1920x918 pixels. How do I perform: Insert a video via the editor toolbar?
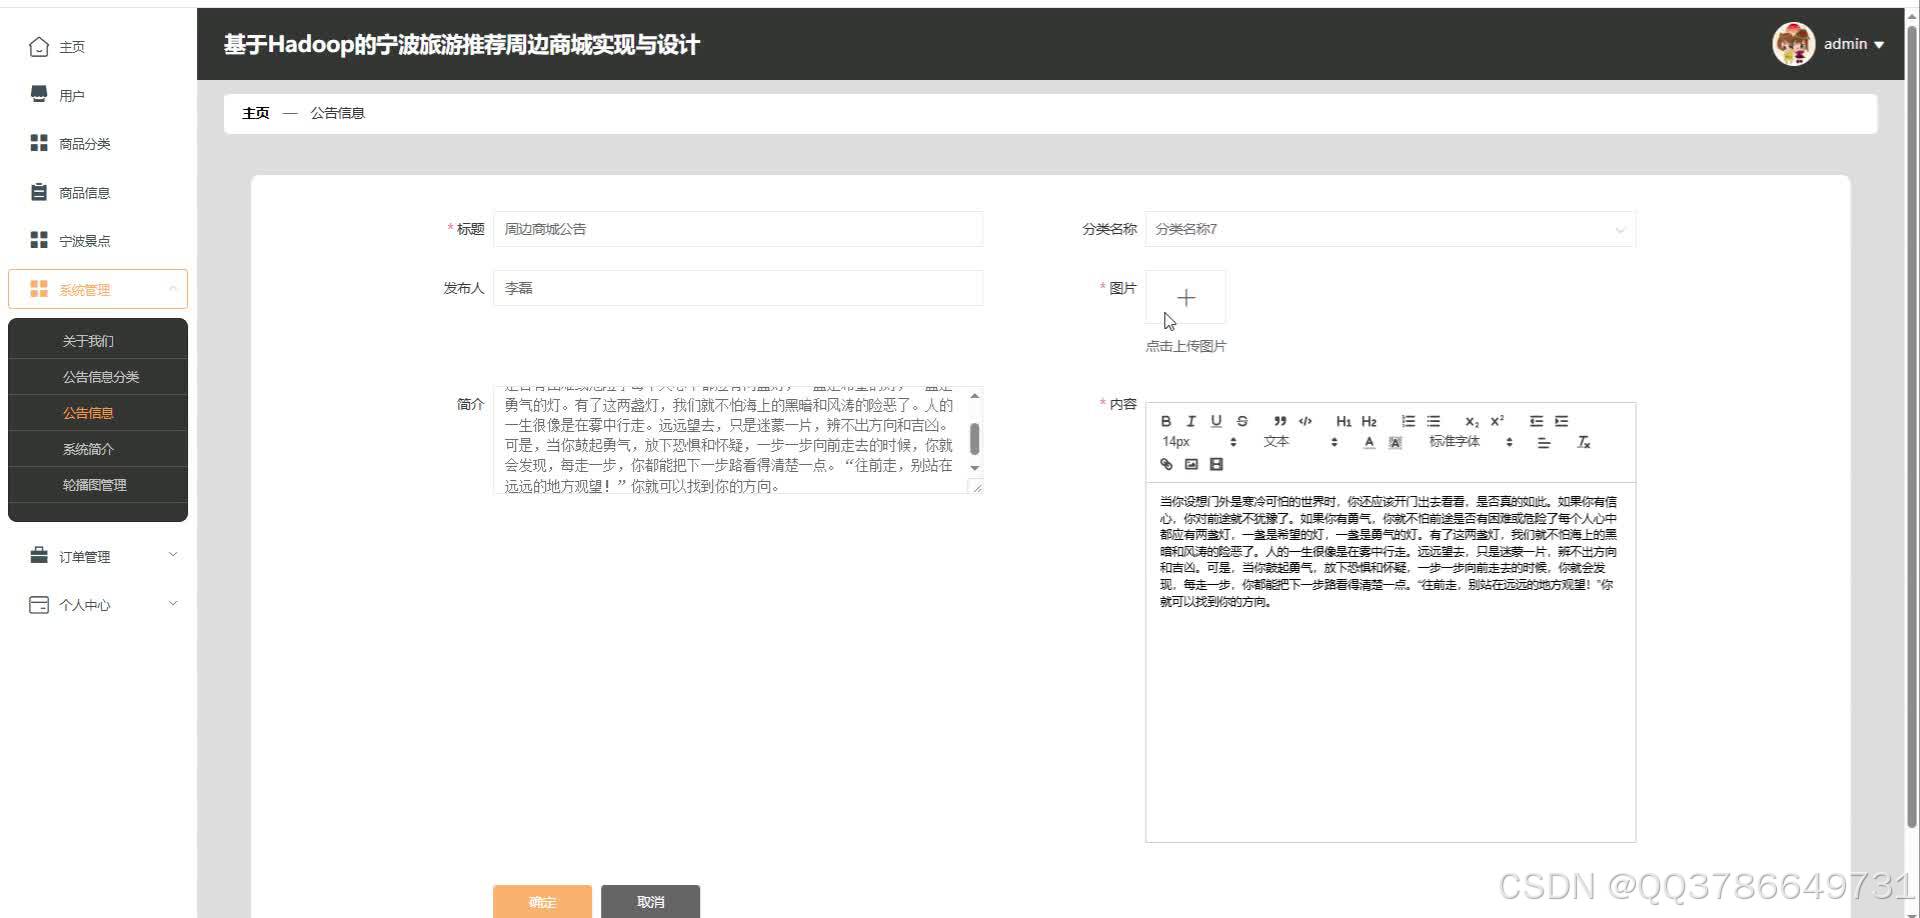click(x=1216, y=464)
